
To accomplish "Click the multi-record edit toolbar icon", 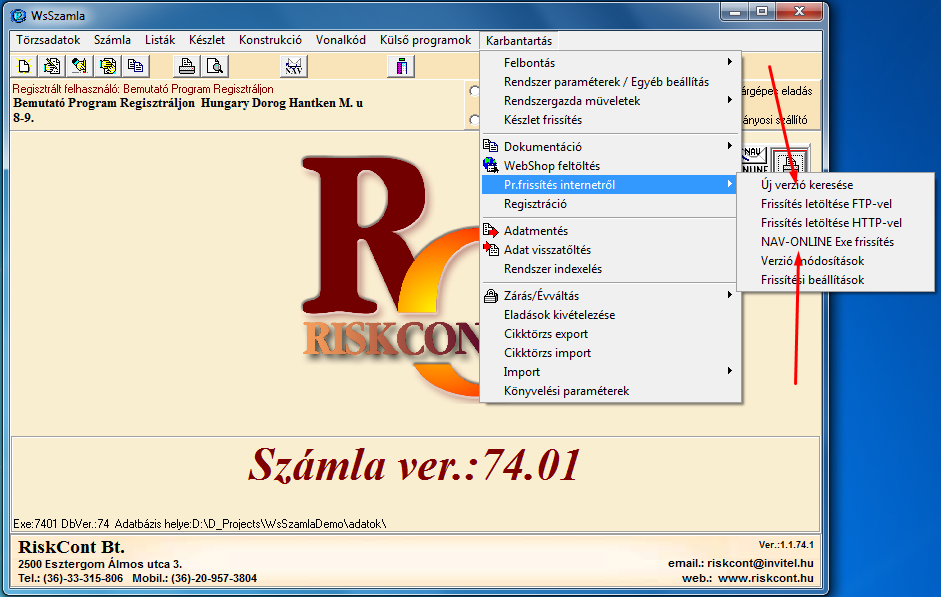I will tap(106, 66).
